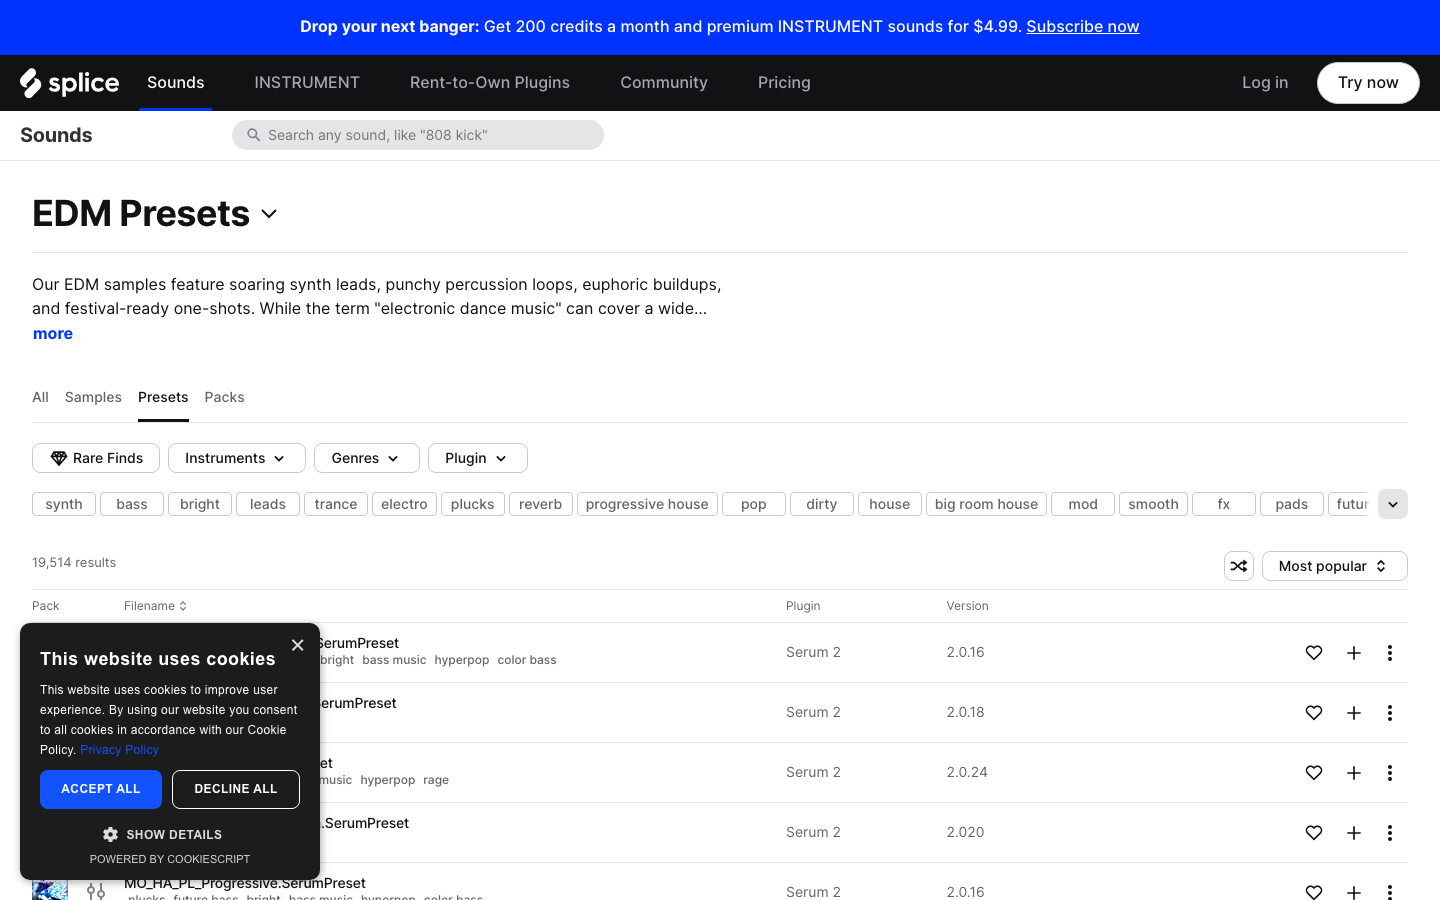Screen dimensions: 1440x900
Task: Expand the Genres filter dropdown
Action: tap(367, 458)
